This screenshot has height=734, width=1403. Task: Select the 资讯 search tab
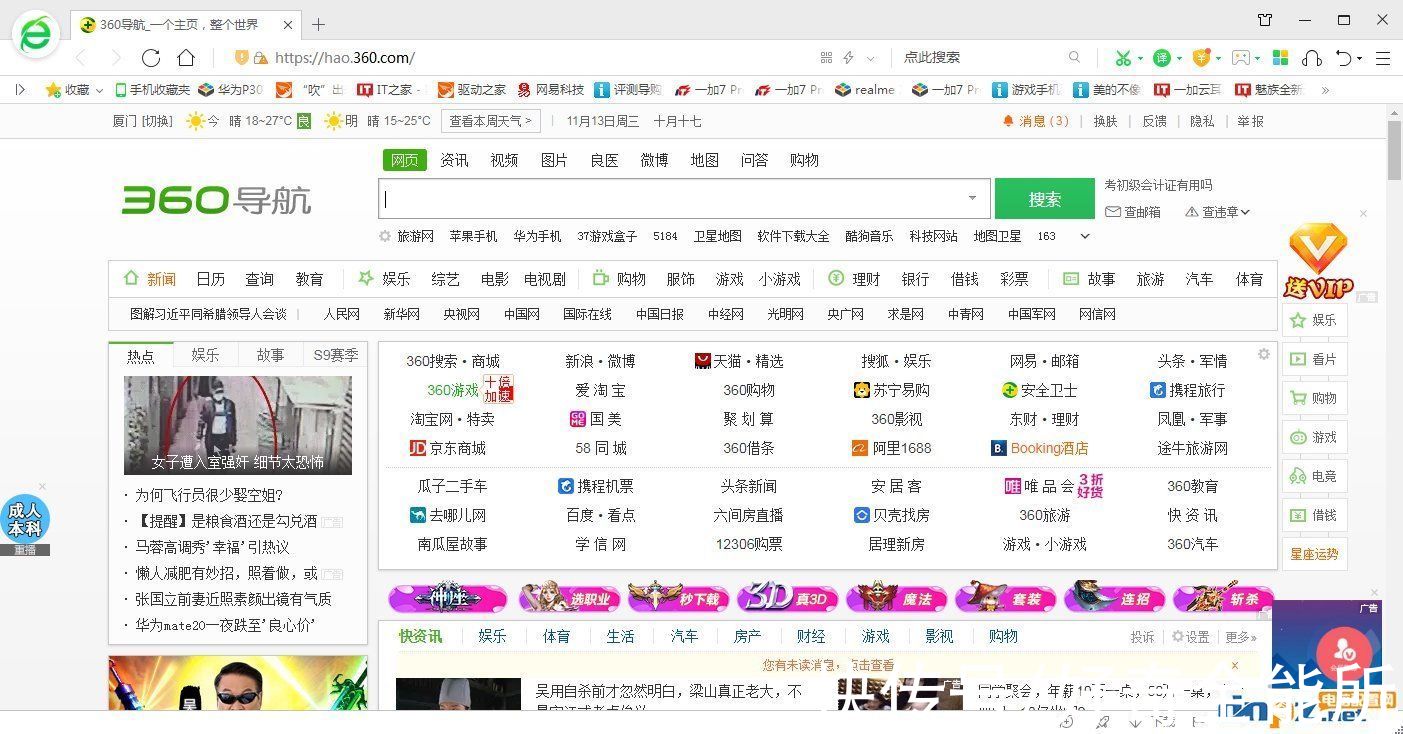(454, 160)
